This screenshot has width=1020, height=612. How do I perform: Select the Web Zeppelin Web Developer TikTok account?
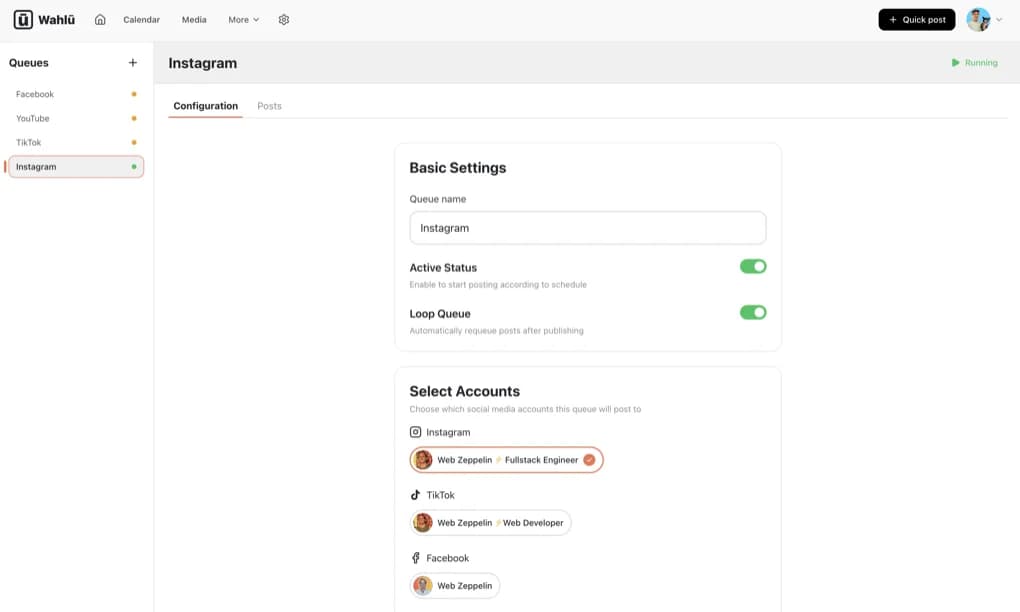pyautogui.click(x=490, y=522)
